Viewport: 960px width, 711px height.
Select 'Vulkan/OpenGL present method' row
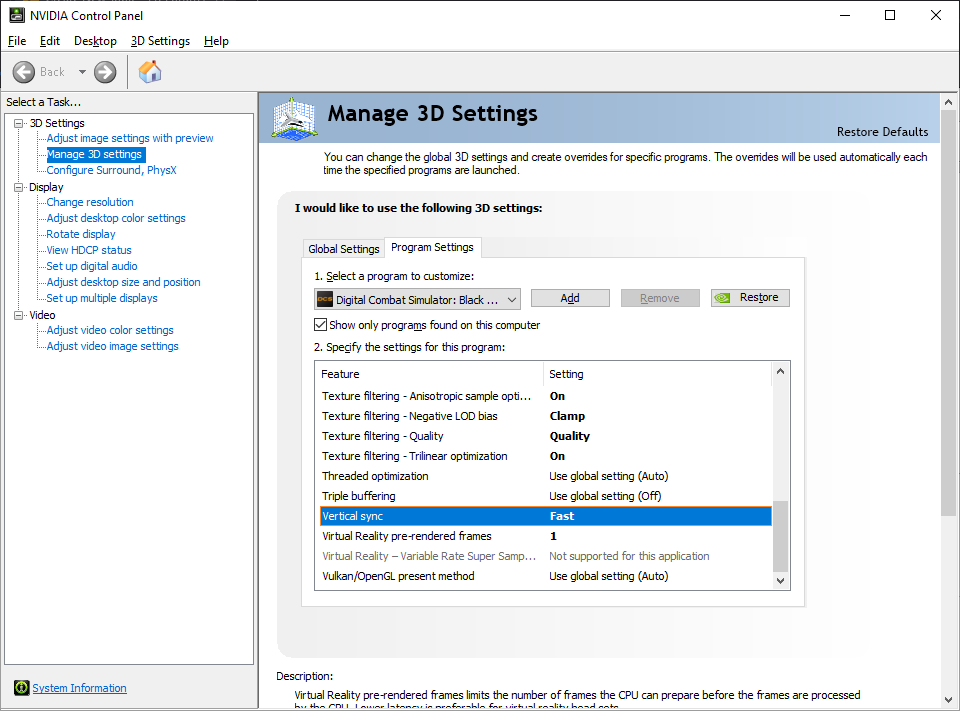(546, 576)
